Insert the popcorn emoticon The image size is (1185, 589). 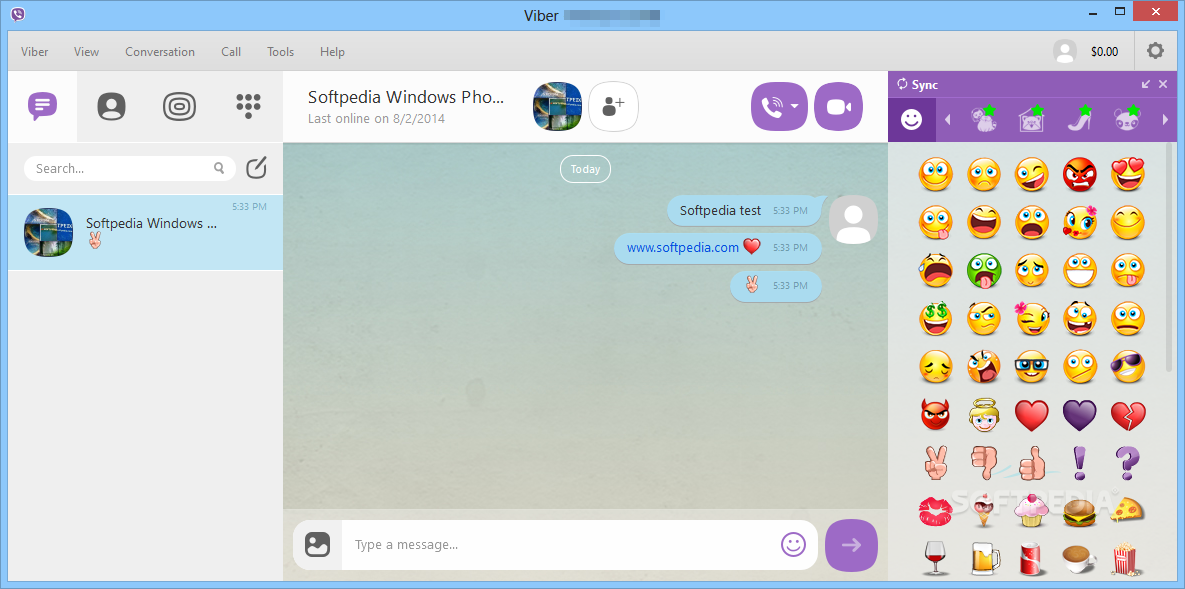pyautogui.click(x=1128, y=559)
